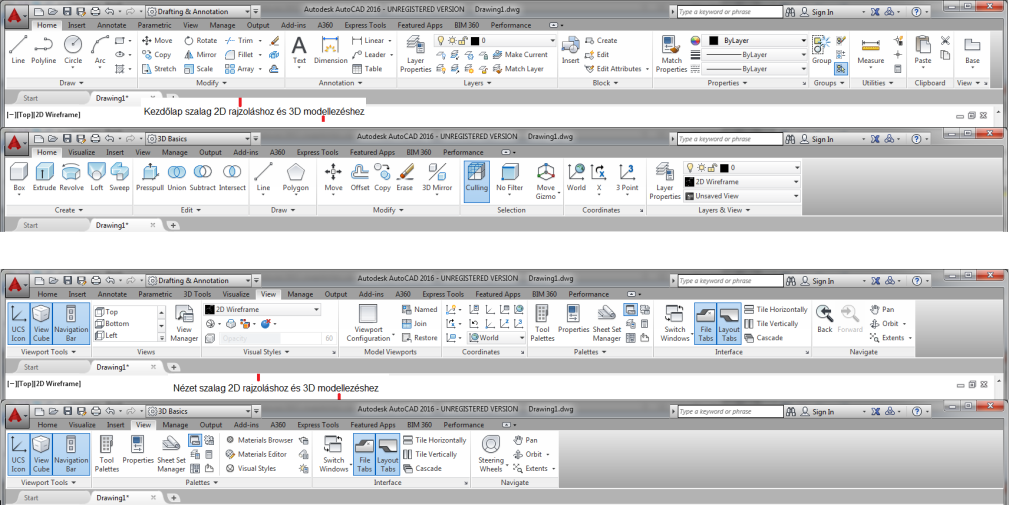Click the 3D Mirror tool
Screen dimensions: 1009x505
tap(437, 179)
